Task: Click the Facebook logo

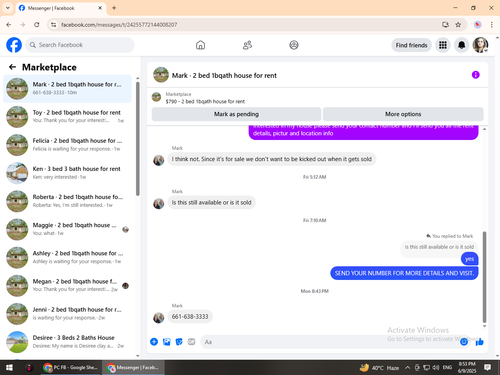Action: click(x=14, y=45)
